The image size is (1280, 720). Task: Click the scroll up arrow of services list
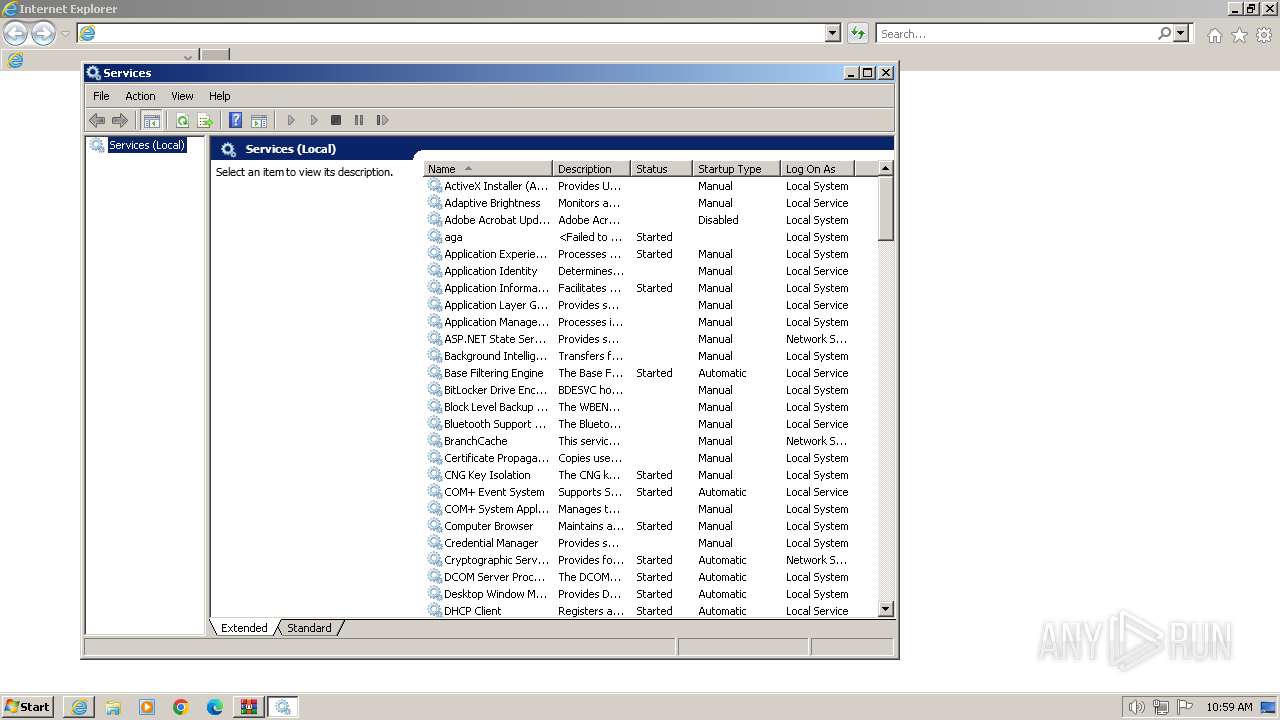885,169
